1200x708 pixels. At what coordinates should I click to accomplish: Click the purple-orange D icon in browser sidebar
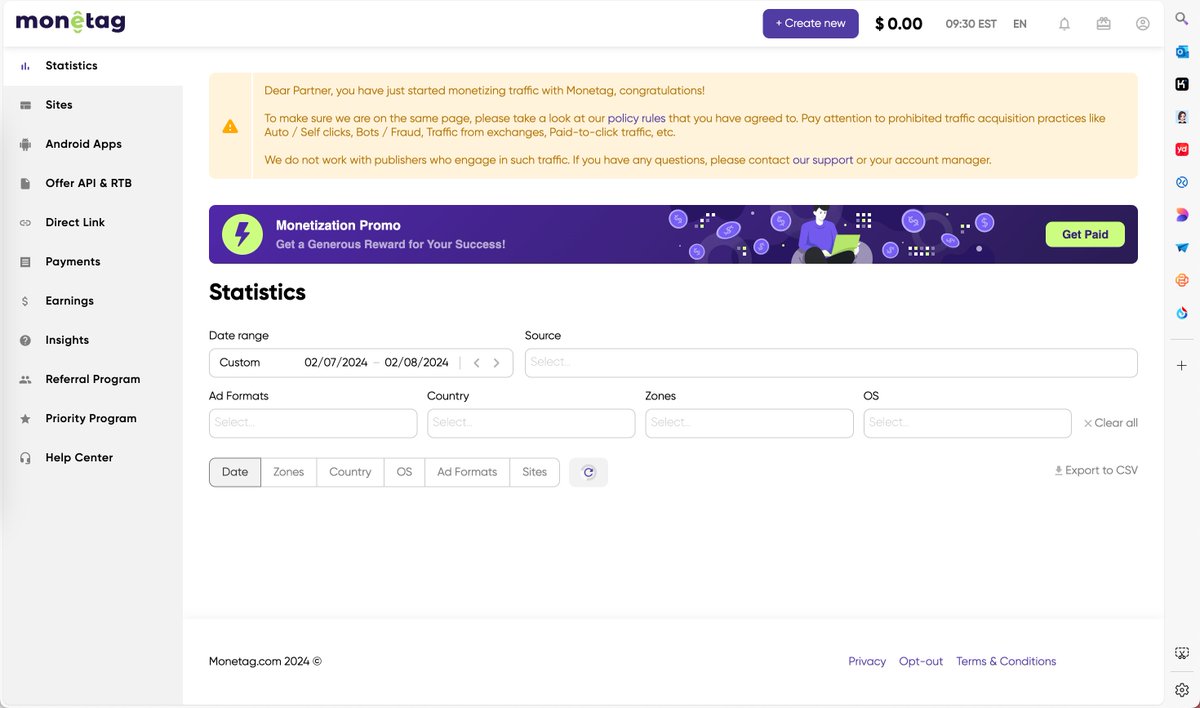click(1182, 215)
